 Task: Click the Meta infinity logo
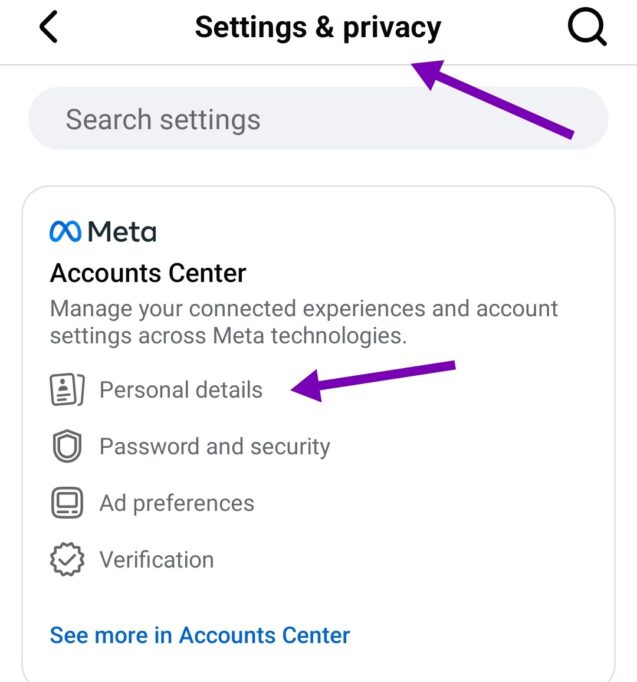[66, 232]
